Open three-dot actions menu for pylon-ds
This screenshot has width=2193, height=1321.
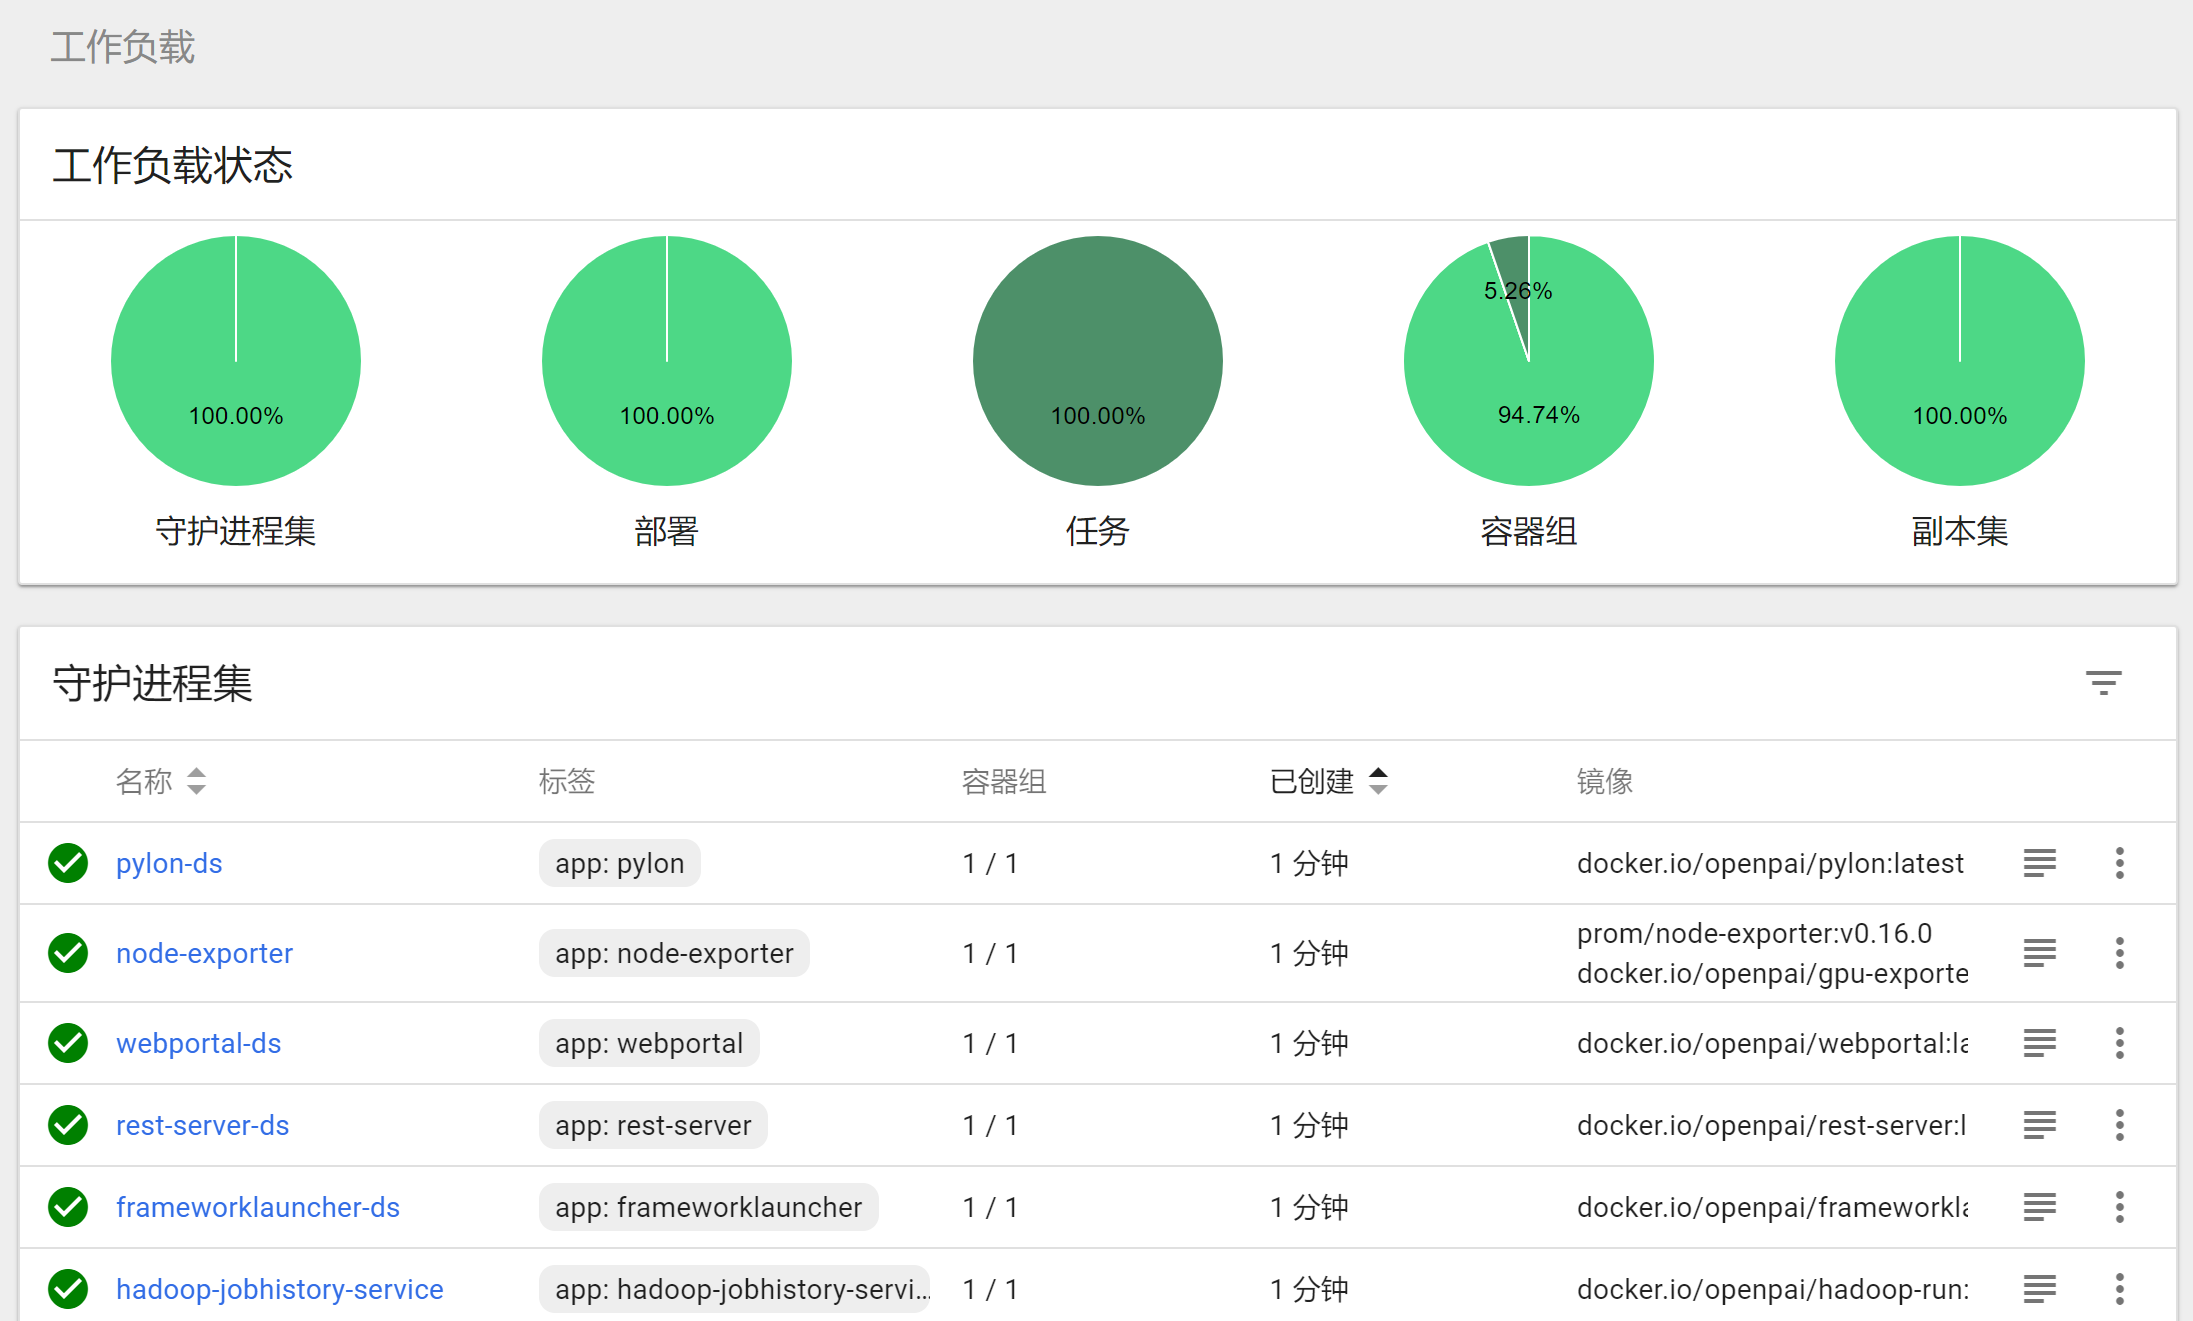2119,863
